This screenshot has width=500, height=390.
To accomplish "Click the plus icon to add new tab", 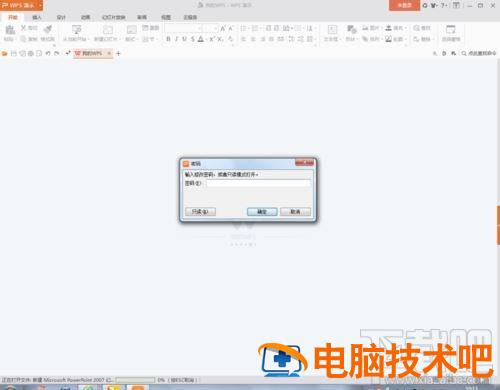I will [118, 53].
